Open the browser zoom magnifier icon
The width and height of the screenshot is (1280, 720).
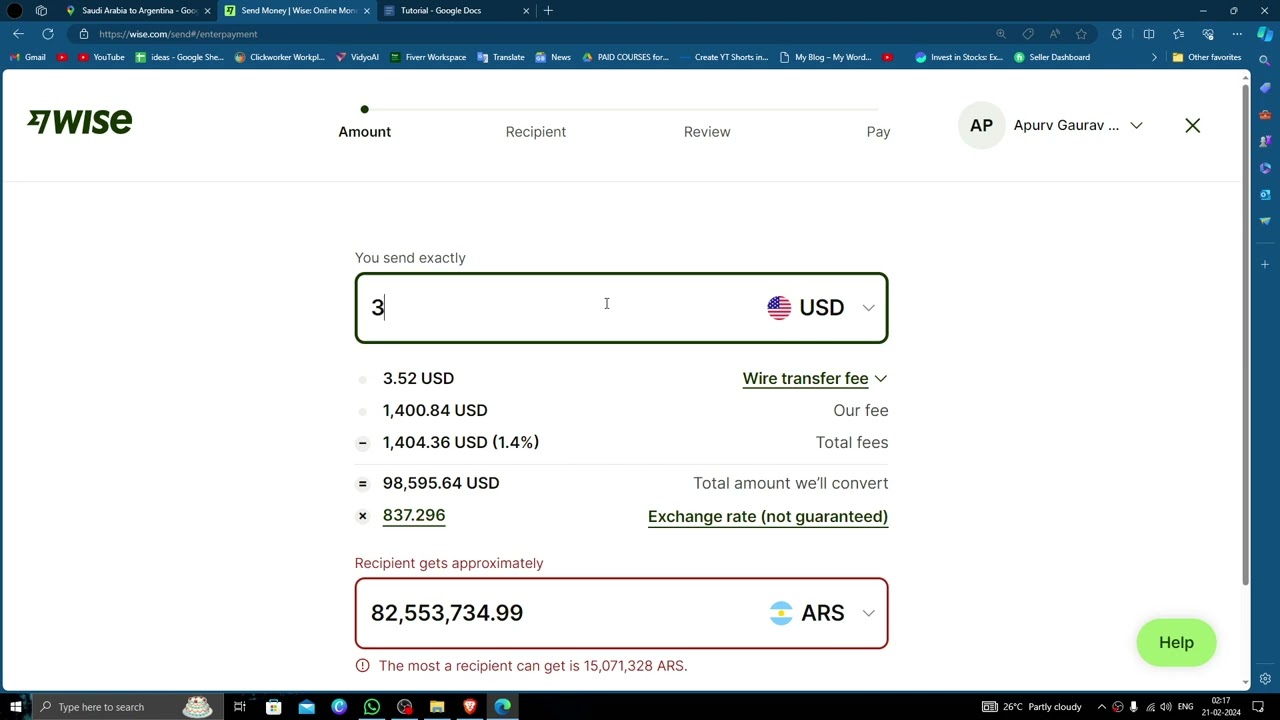coord(1001,34)
